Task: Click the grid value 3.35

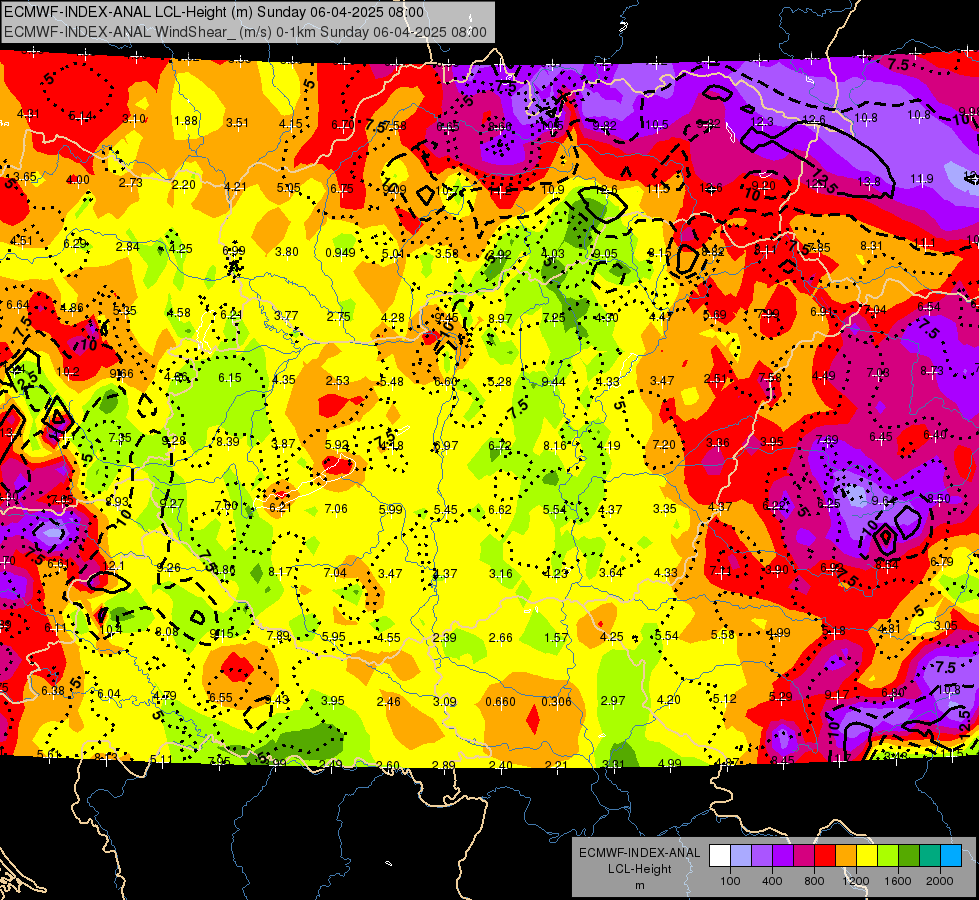Action: (665, 508)
